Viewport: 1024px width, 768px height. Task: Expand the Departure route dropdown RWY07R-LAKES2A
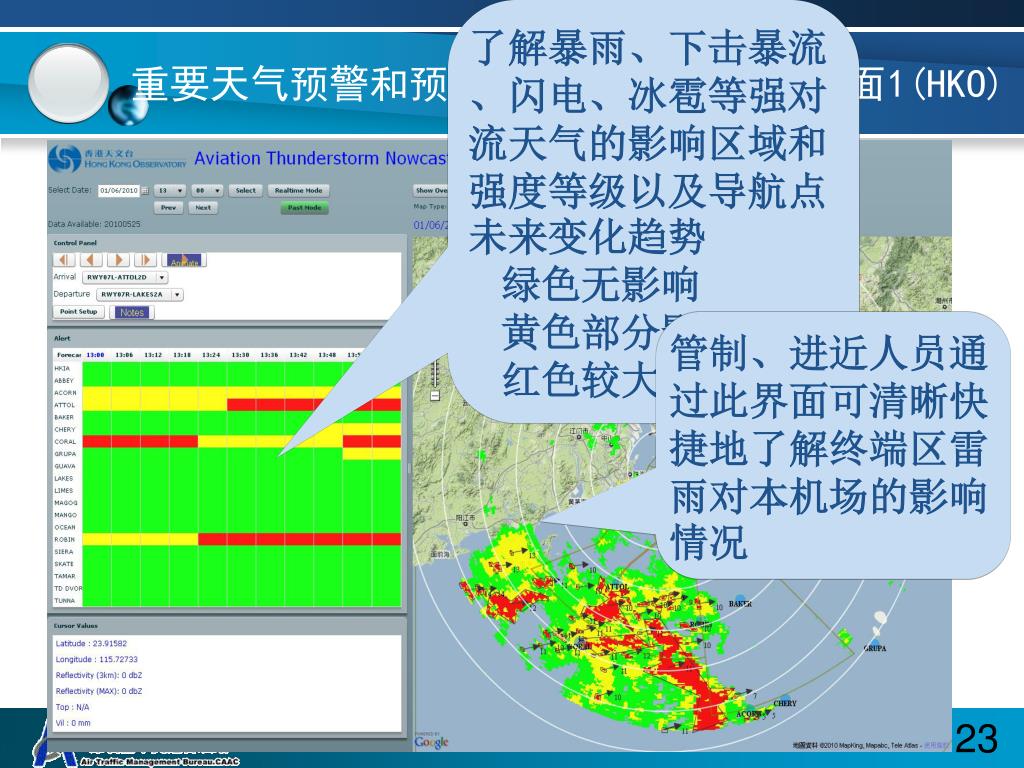tap(140, 295)
